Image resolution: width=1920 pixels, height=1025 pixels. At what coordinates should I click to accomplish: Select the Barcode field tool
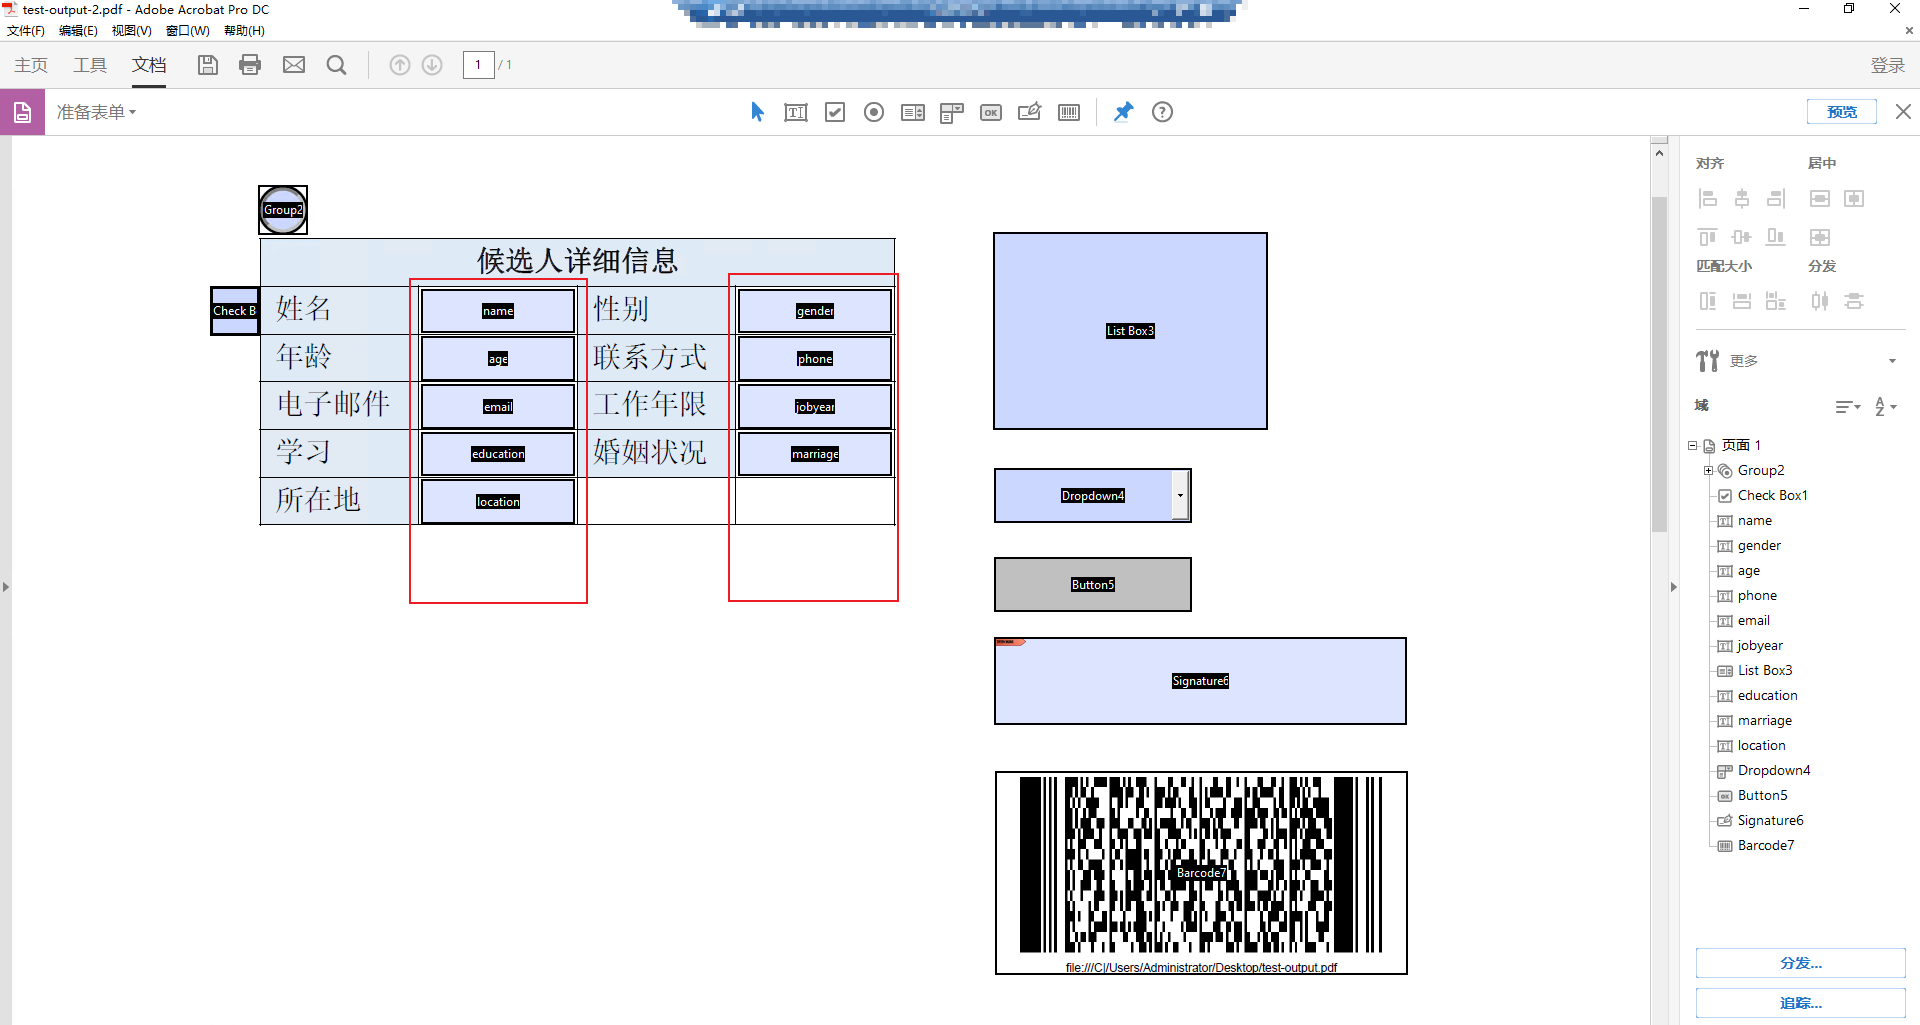point(1069,112)
